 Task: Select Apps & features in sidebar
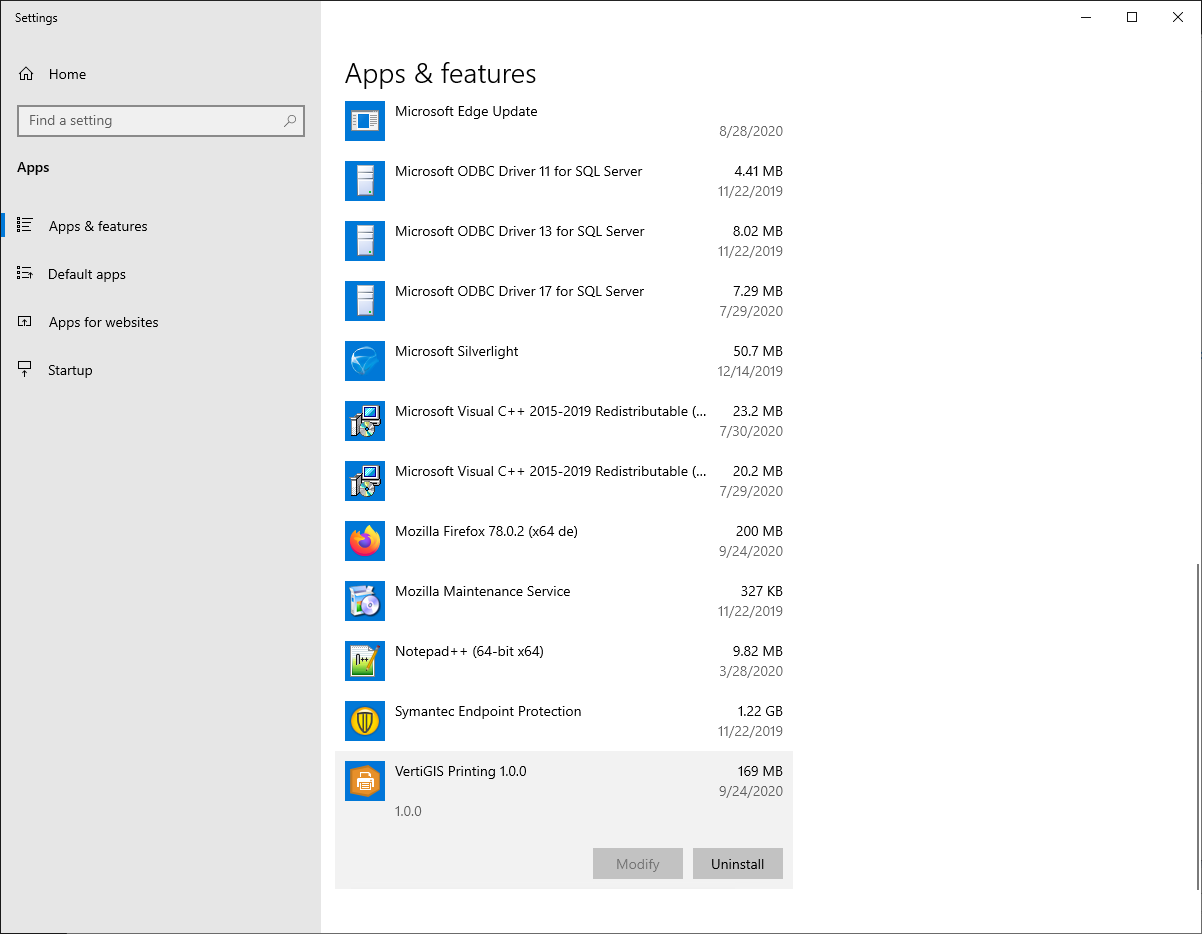[x=98, y=226]
